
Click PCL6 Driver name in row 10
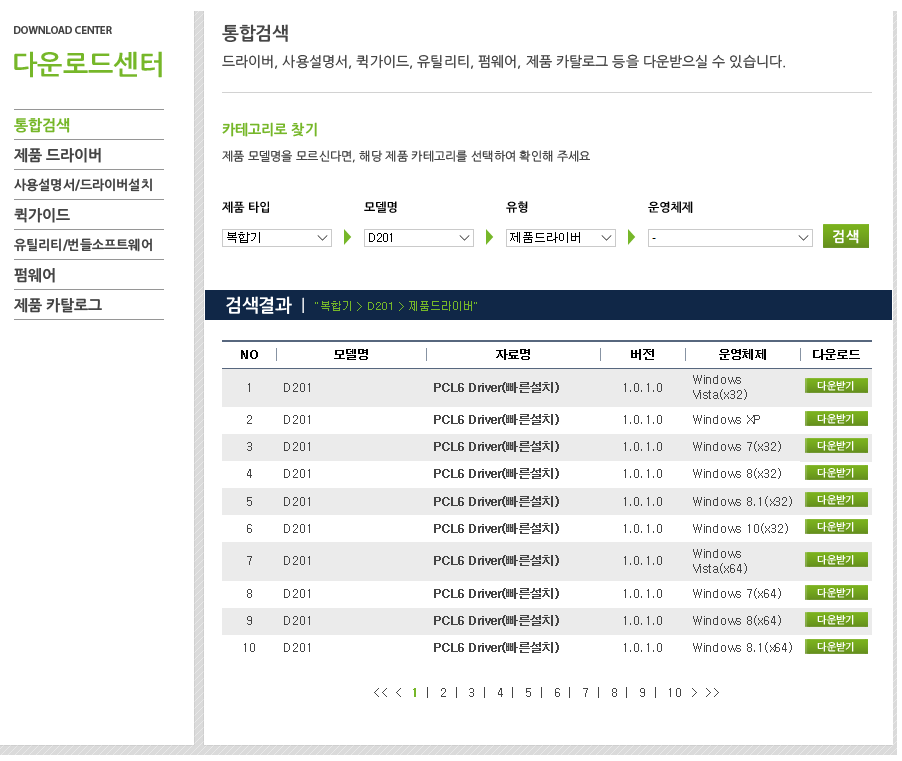point(496,648)
